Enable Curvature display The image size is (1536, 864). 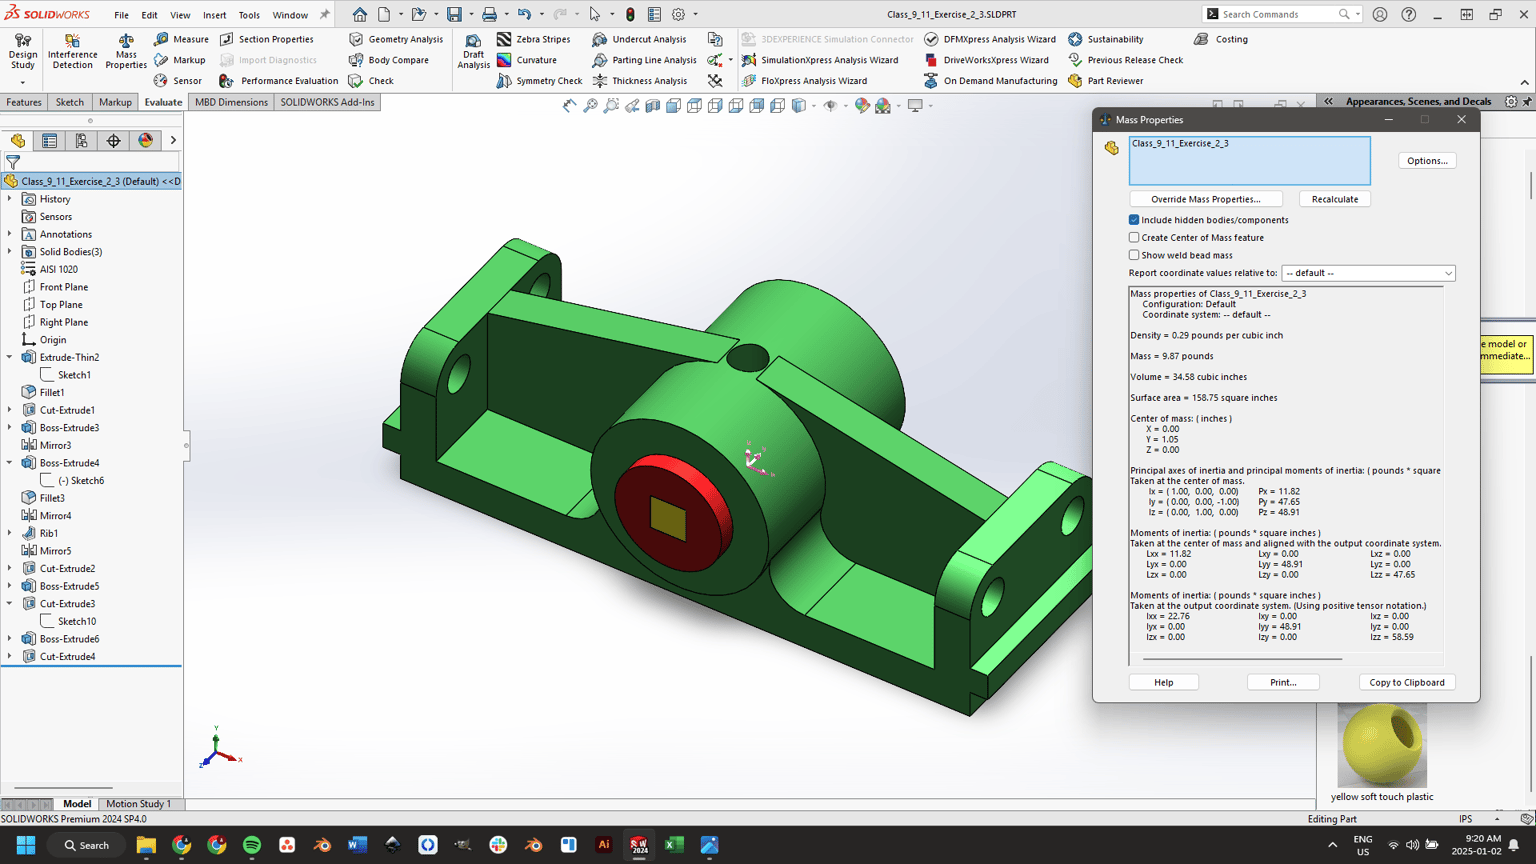527,60
